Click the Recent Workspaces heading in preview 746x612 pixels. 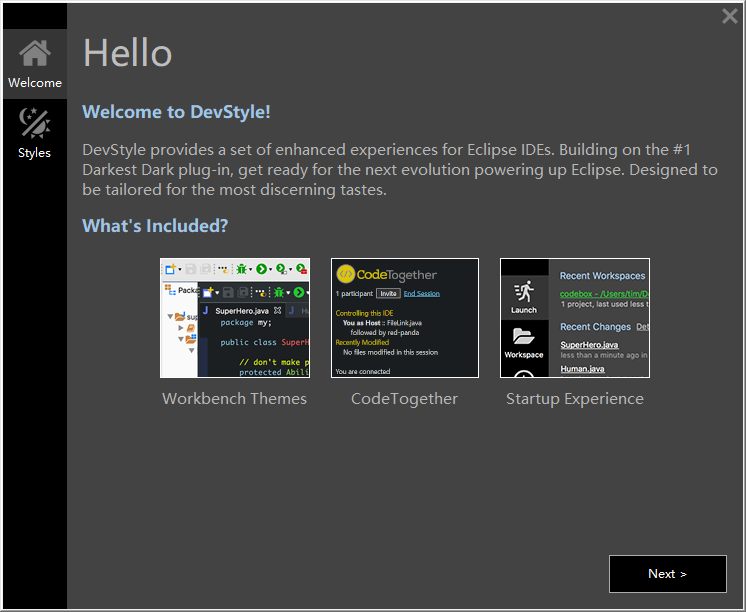[602, 276]
